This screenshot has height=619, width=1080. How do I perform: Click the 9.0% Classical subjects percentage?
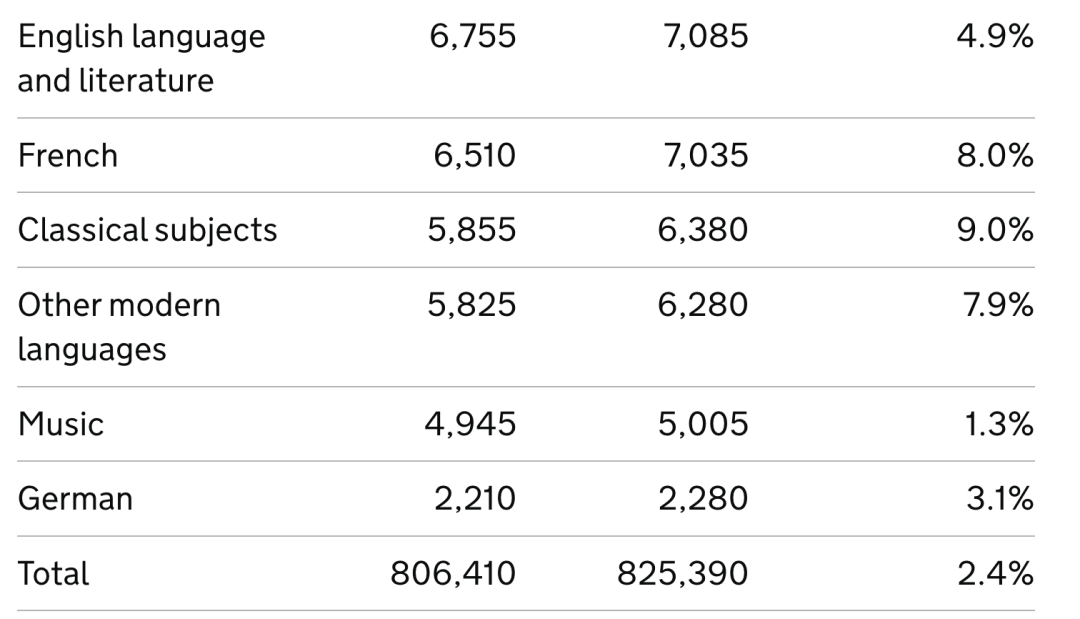(995, 230)
